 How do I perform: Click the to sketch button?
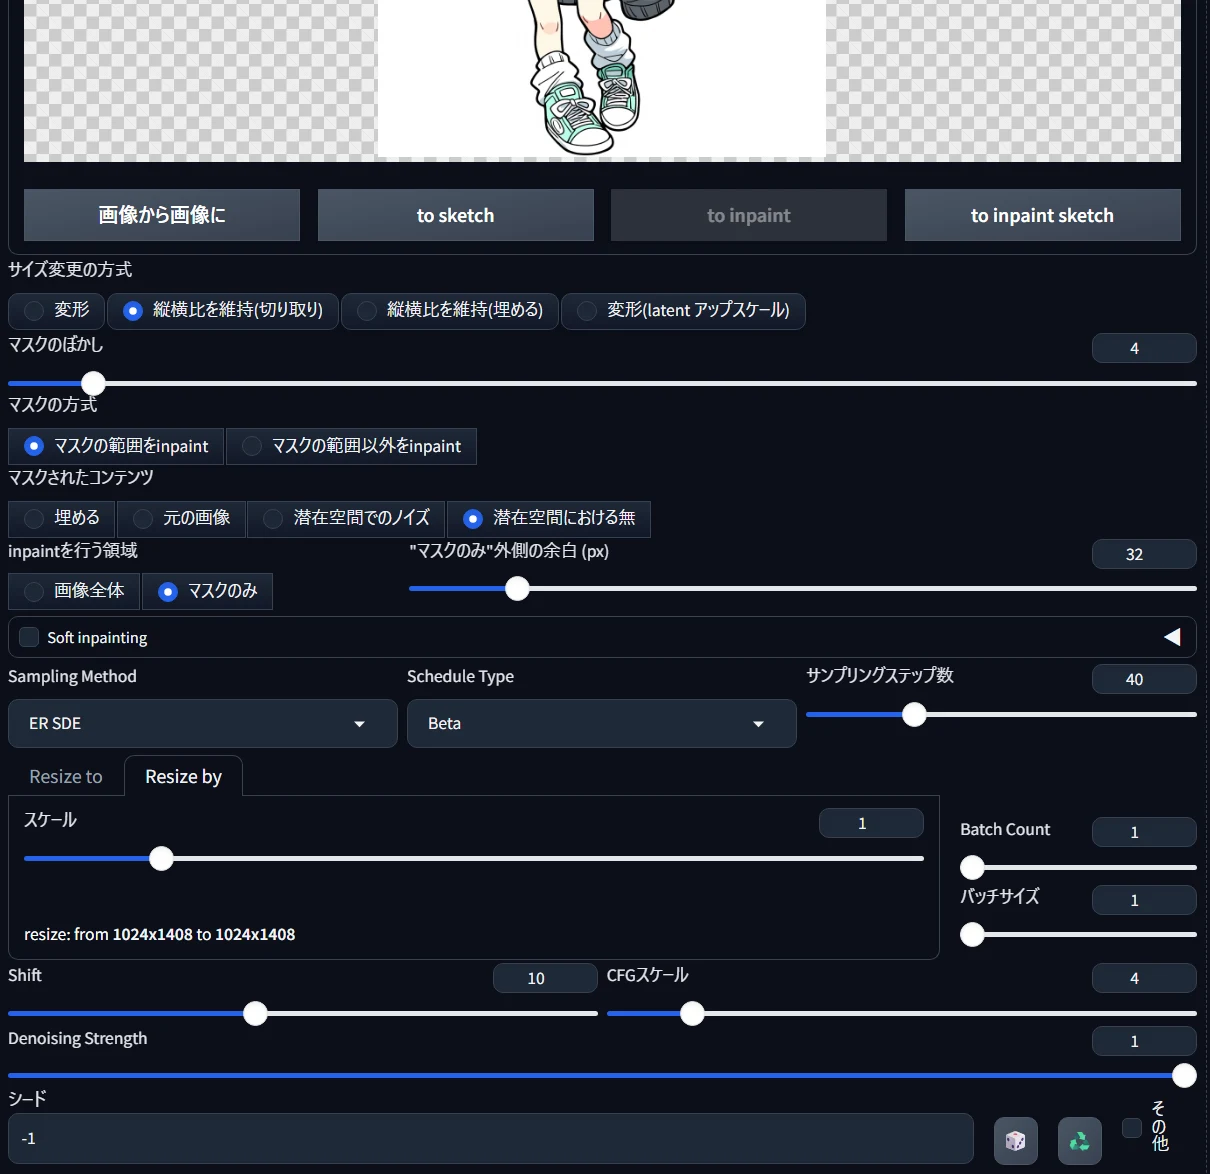click(x=456, y=215)
